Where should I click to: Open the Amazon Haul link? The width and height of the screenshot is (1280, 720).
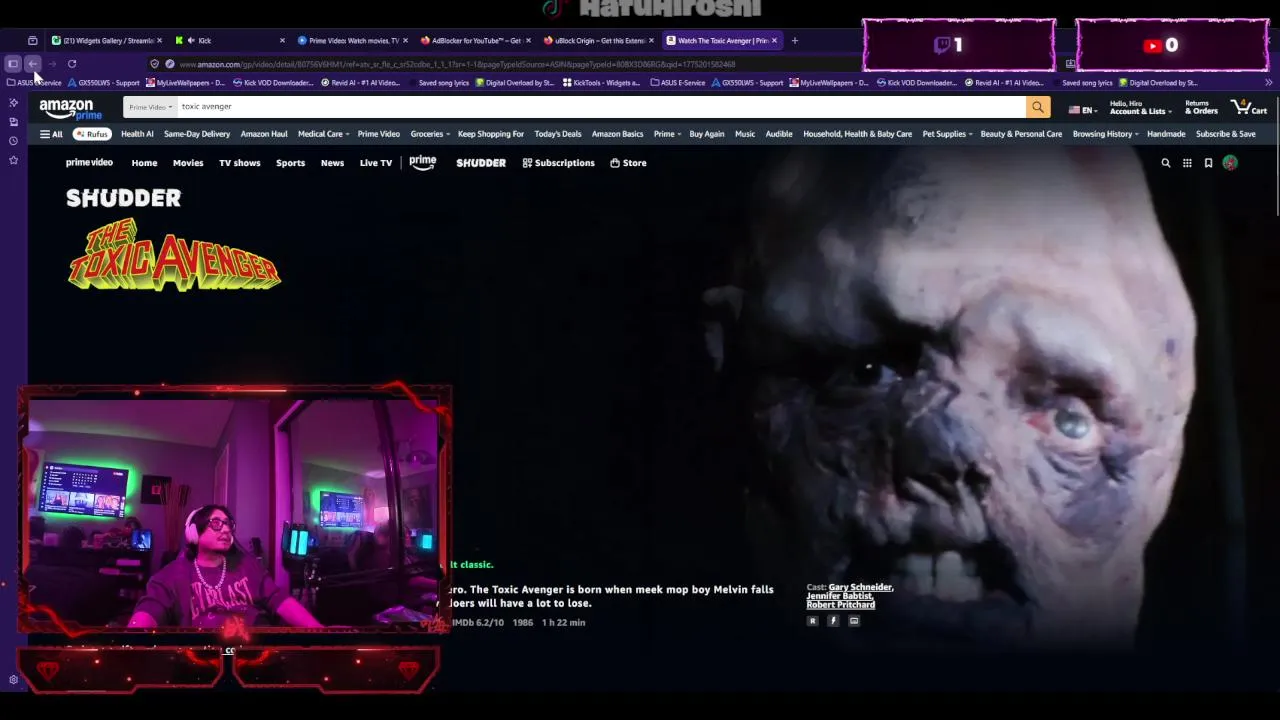pos(264,134)
